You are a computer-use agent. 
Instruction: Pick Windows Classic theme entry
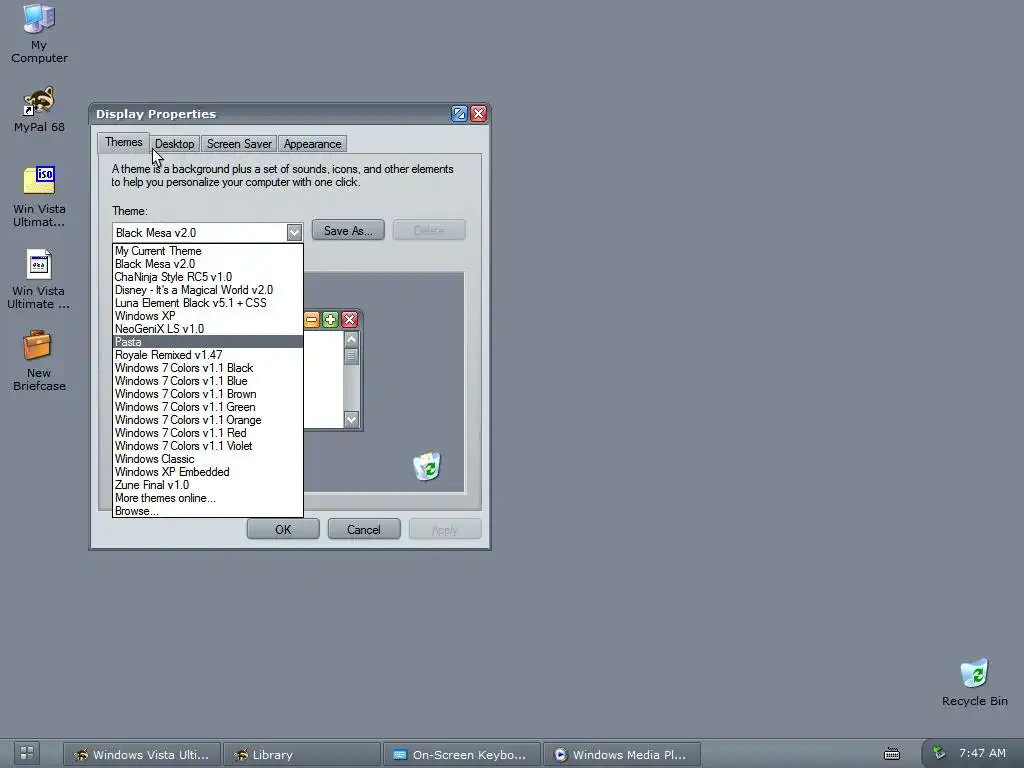click(208, 459)
